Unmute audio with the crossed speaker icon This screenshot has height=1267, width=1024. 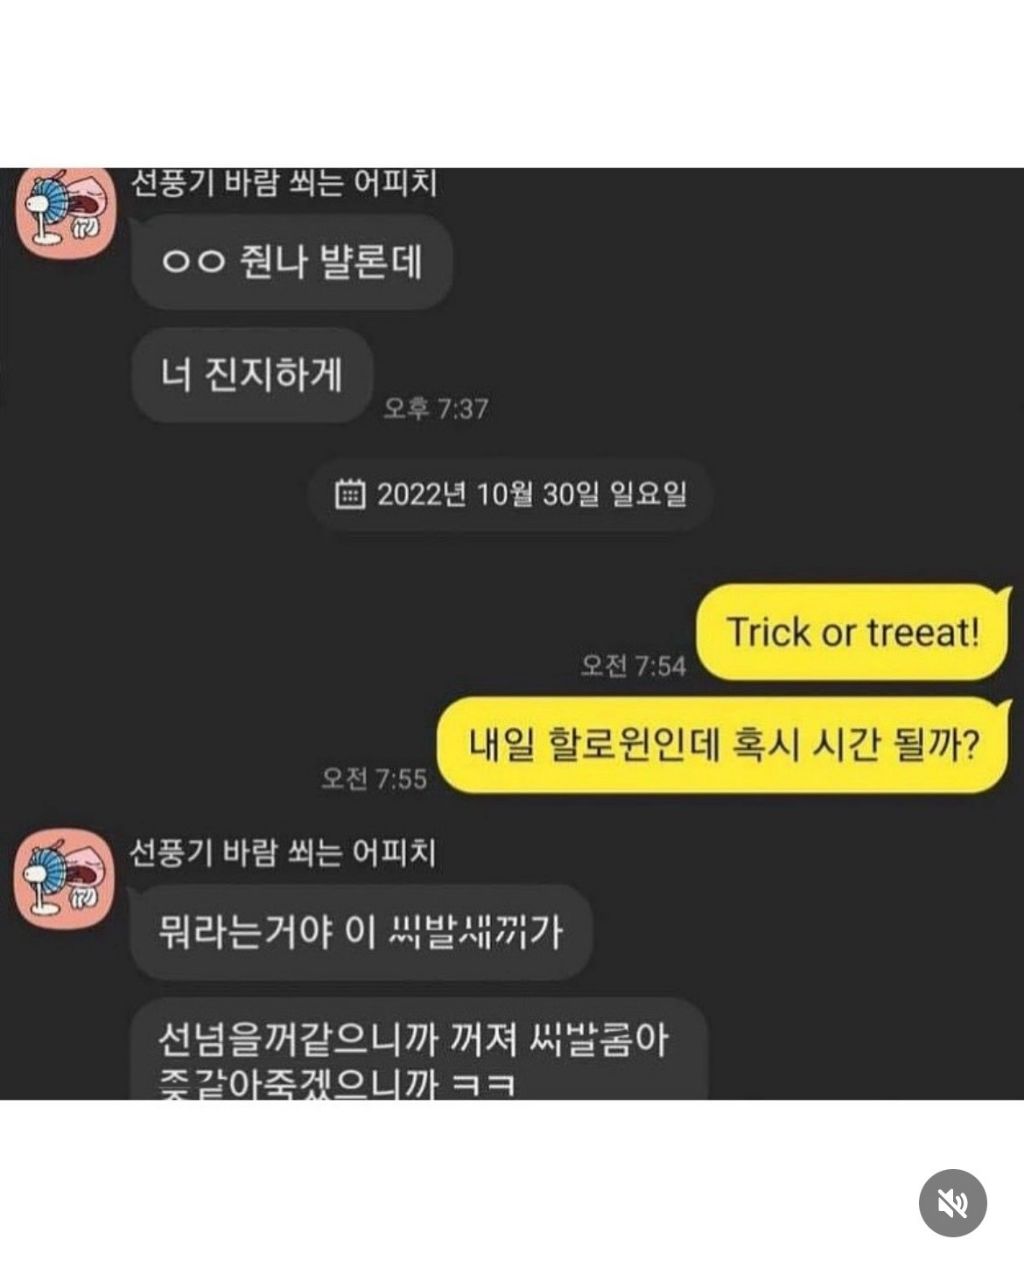[x=952, y=1203]
